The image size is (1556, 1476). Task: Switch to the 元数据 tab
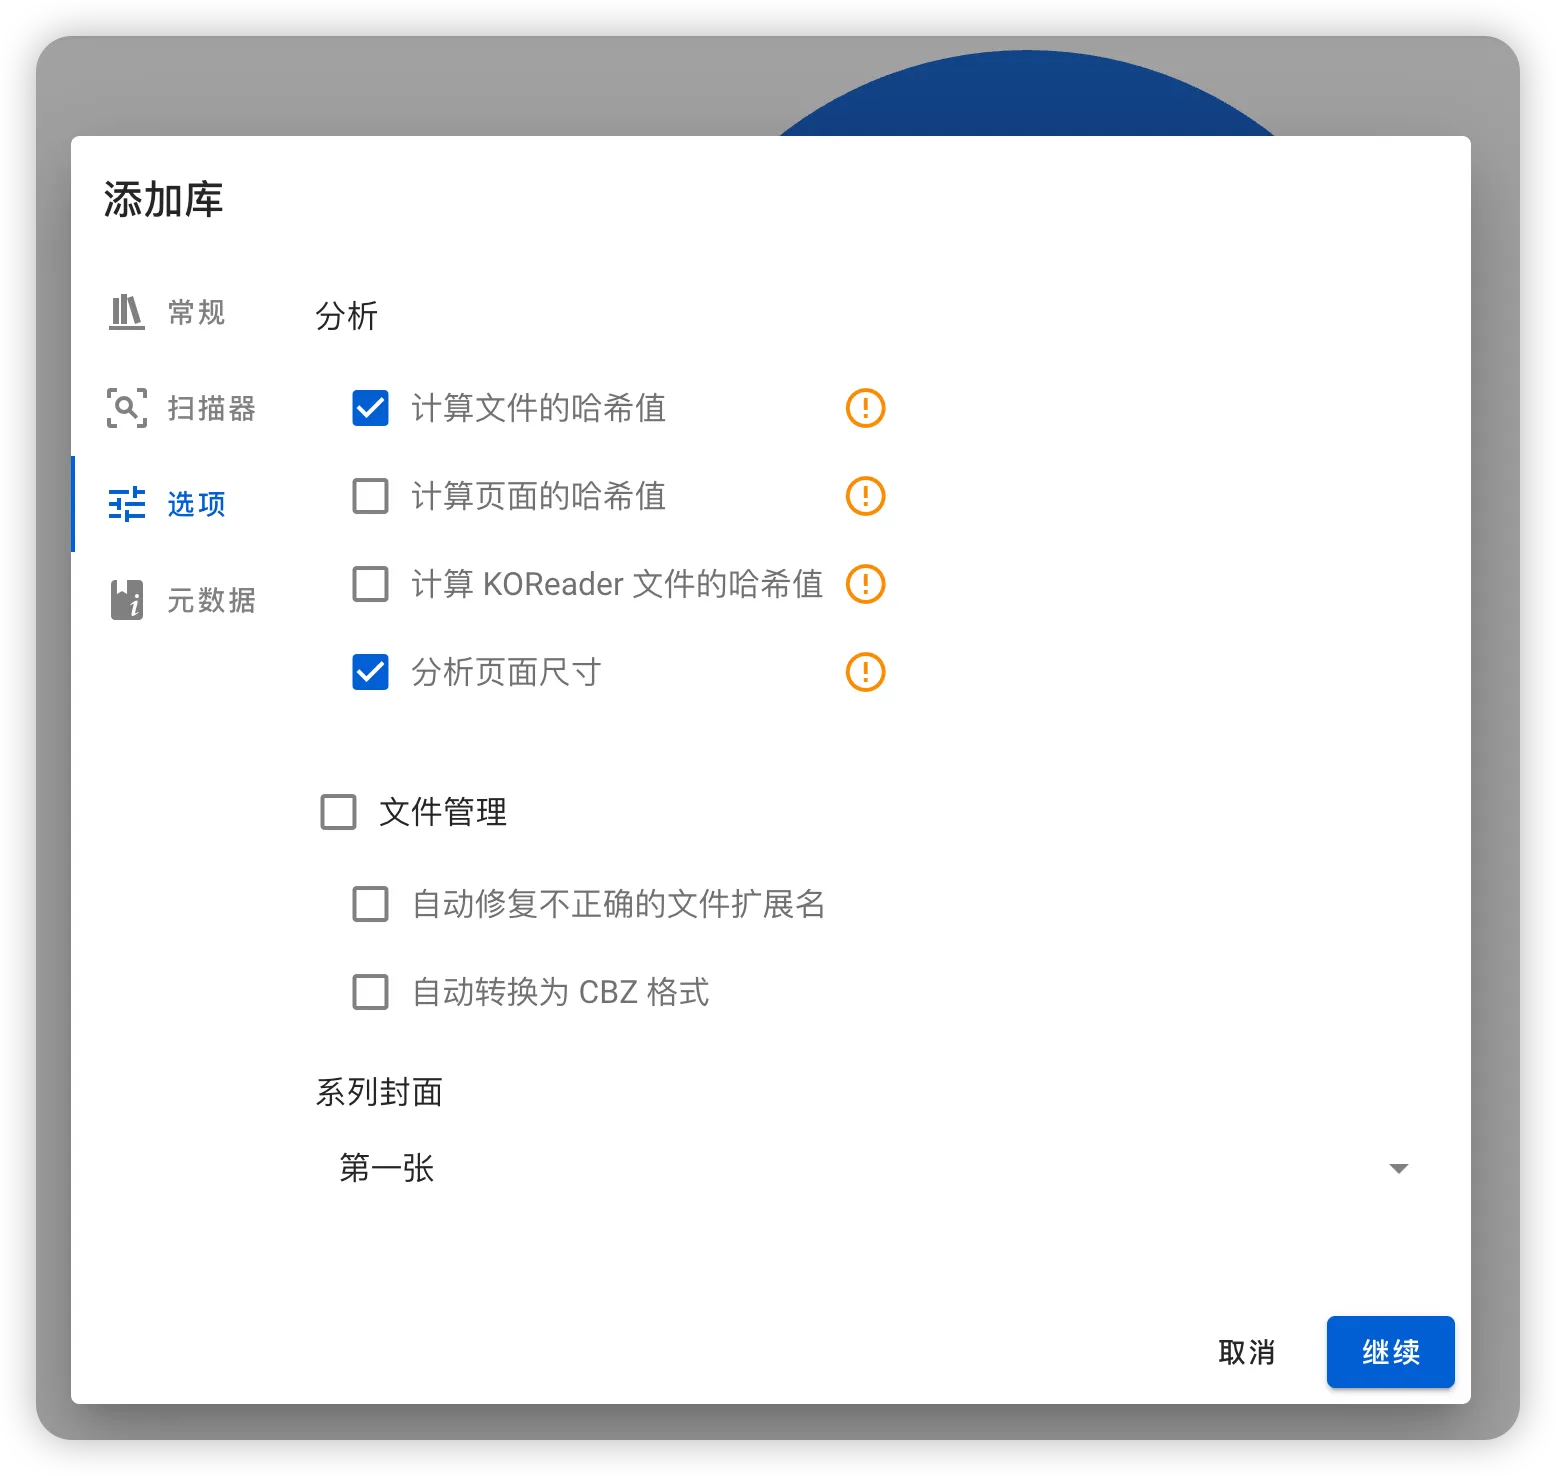[183, 600]
